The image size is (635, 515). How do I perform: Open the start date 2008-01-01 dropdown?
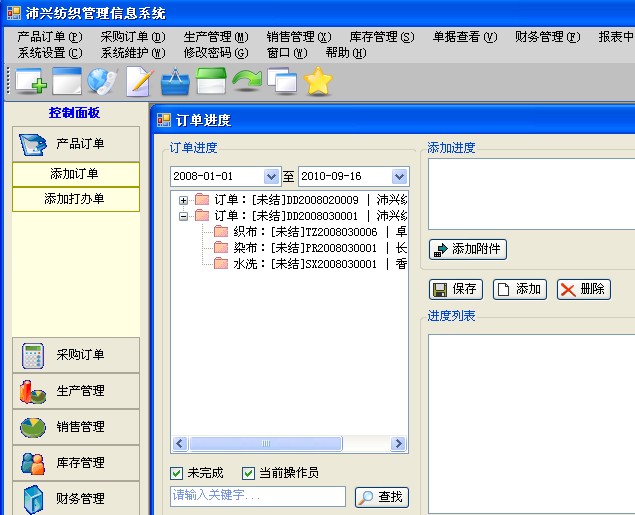(271, 177)
